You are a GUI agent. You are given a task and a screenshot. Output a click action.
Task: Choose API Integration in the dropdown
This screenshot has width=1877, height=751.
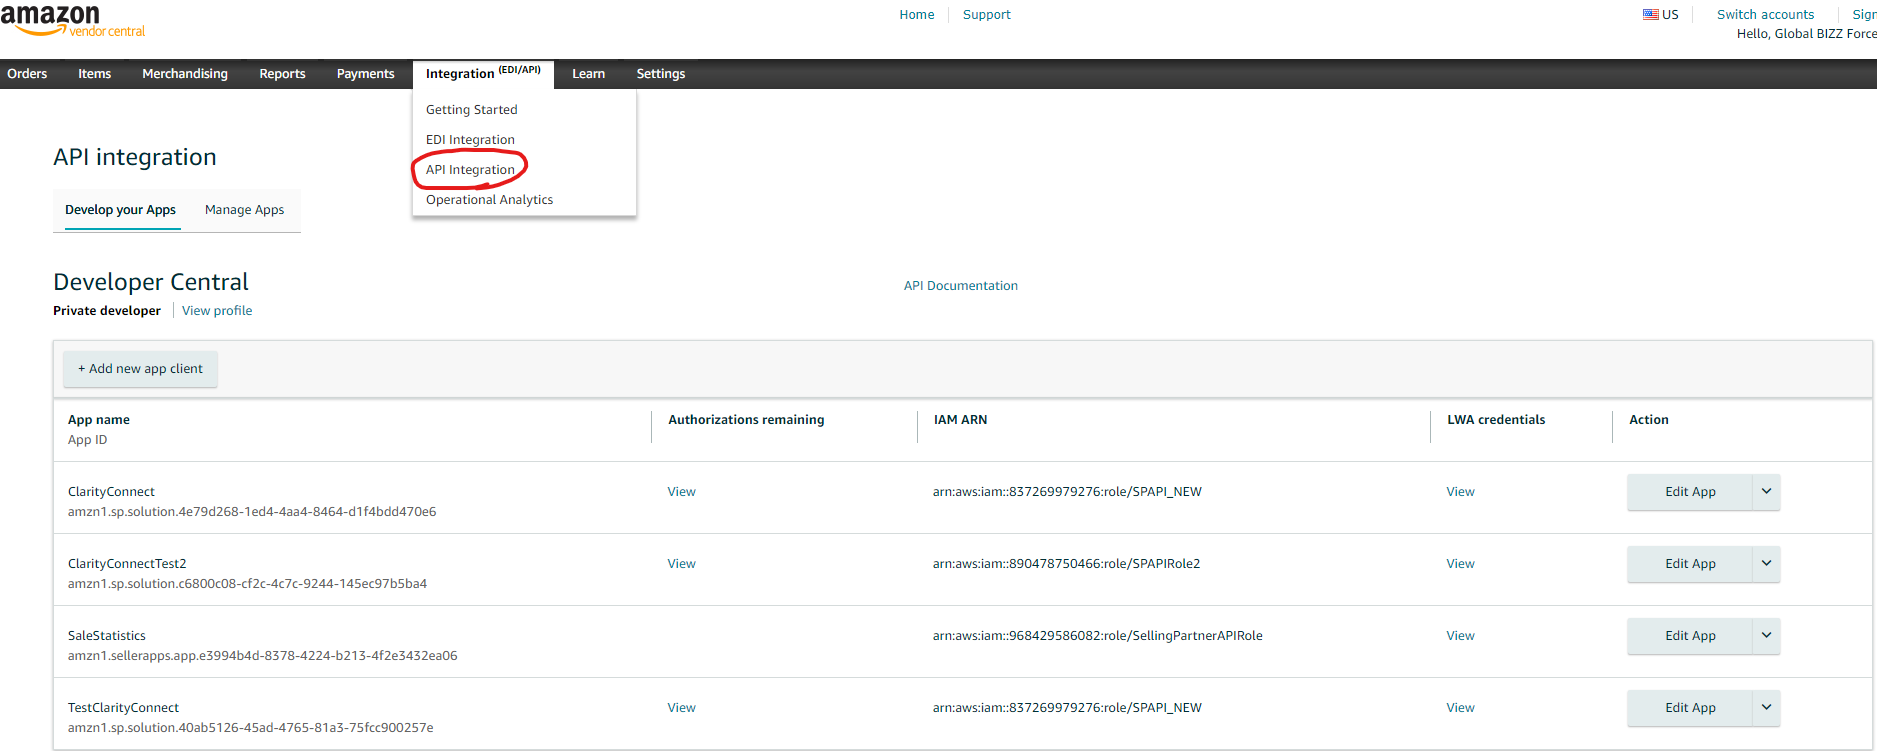pyautogui.click(x=470, y=170)
